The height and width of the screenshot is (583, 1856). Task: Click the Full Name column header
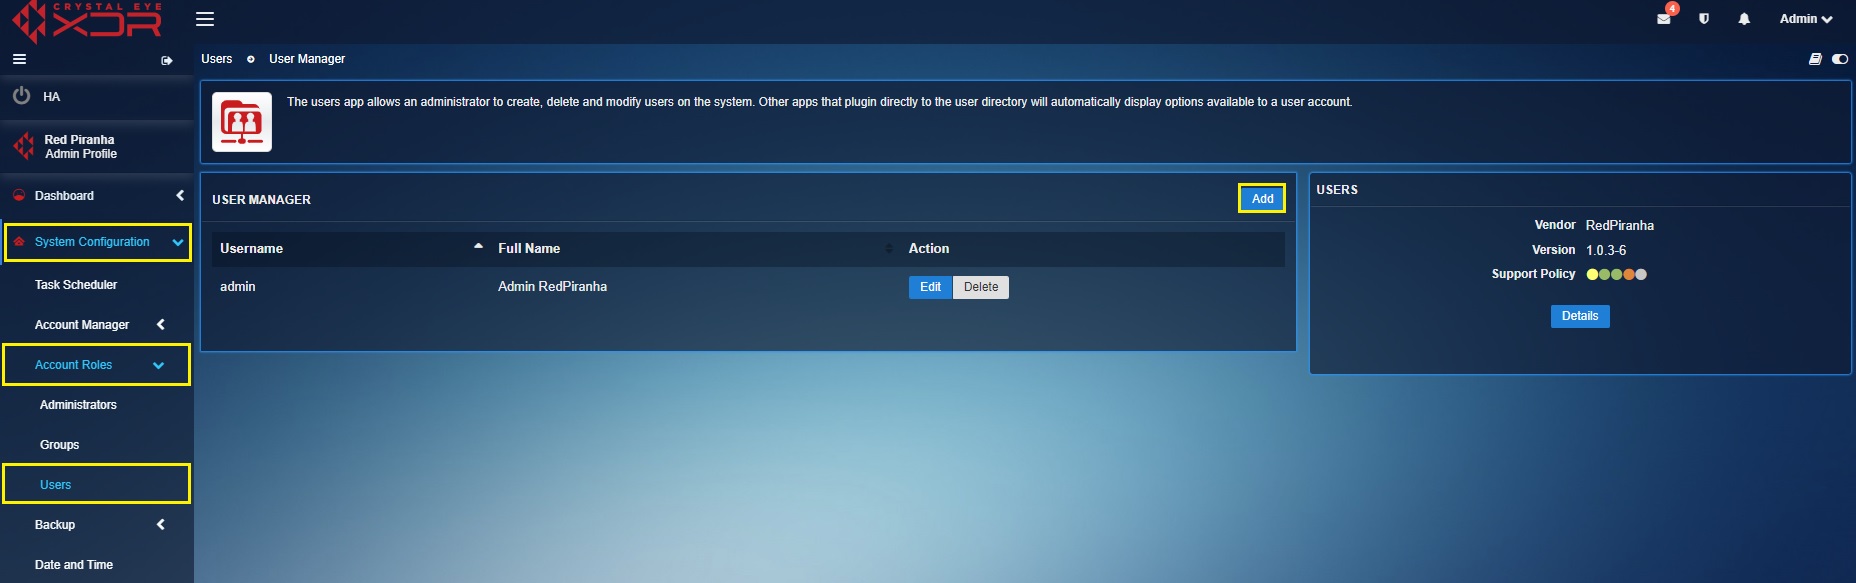tap(529, 248)
